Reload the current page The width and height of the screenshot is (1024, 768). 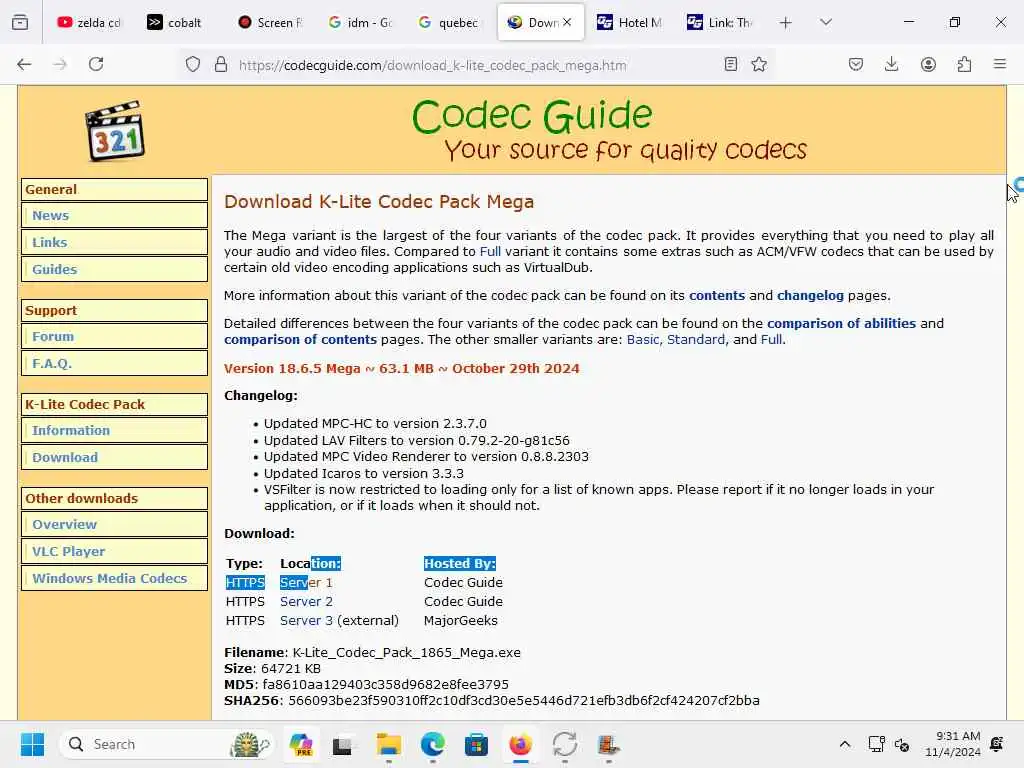(96, 64)
